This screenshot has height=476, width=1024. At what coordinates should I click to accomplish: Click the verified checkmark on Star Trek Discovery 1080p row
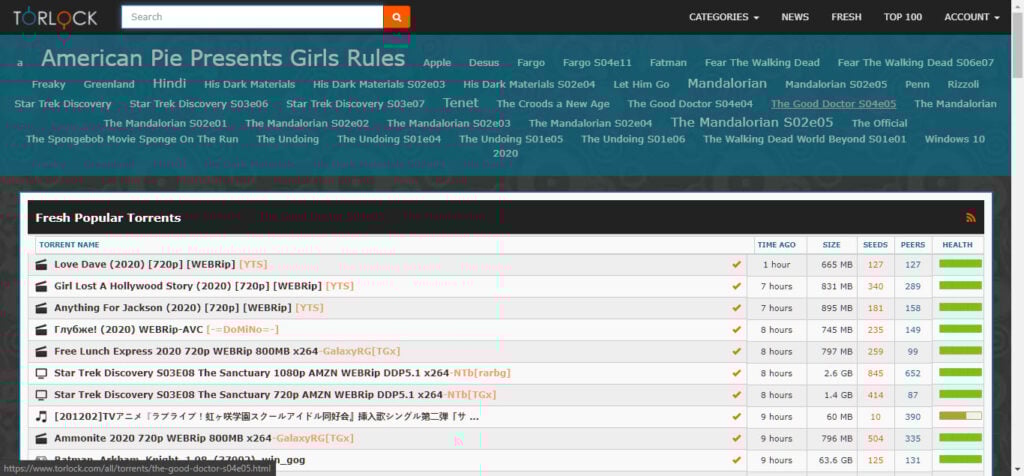[x=737, y=373]
